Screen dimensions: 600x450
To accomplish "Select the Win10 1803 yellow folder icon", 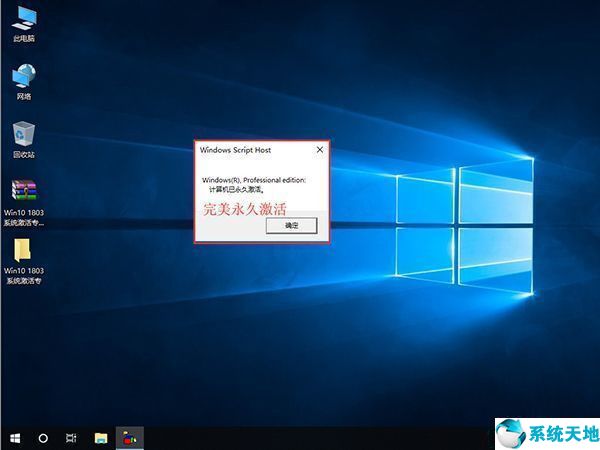I will pos(24,261).
